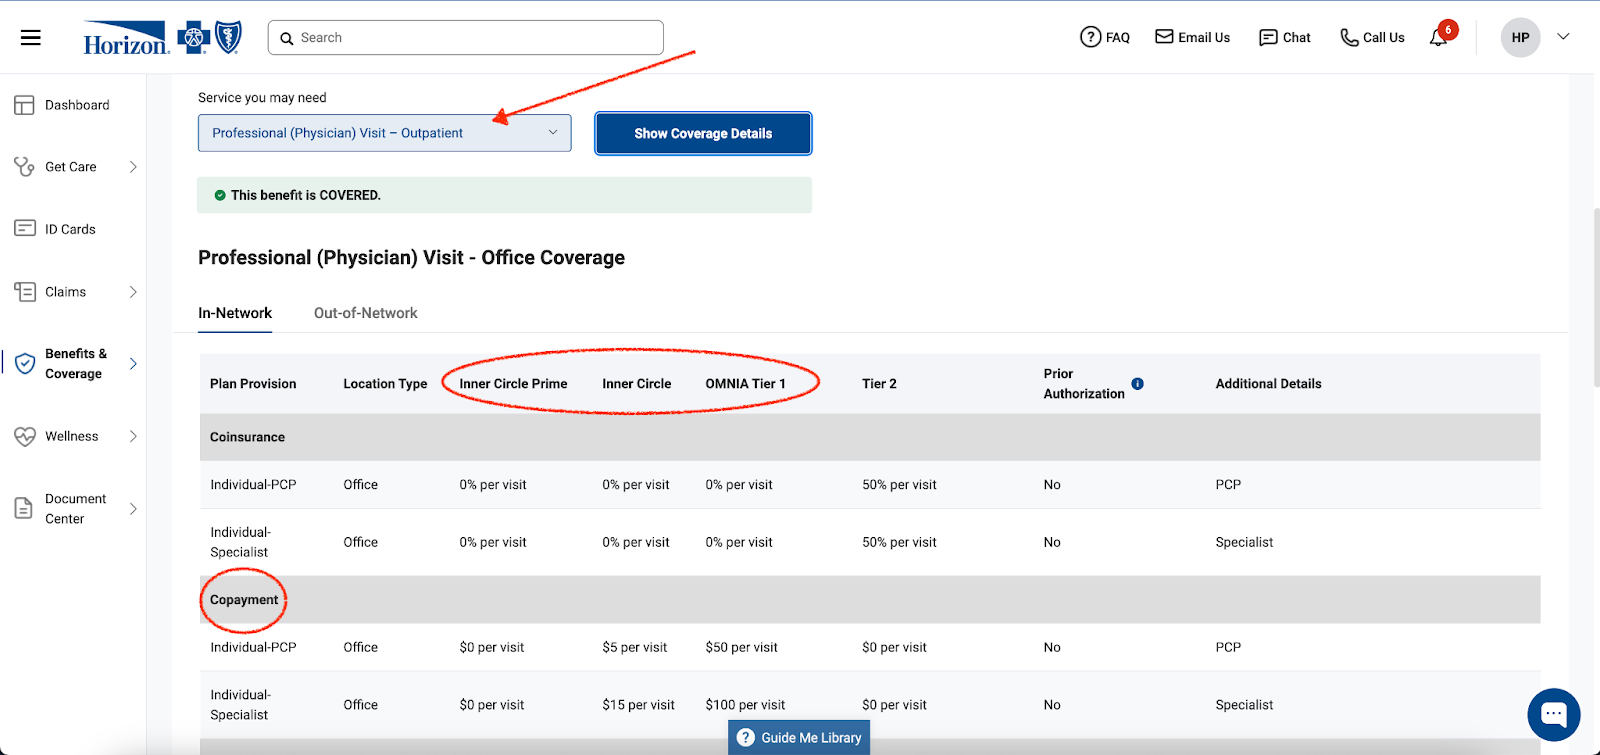
Task: Open the Guide Me Library button
Action: 799,738
